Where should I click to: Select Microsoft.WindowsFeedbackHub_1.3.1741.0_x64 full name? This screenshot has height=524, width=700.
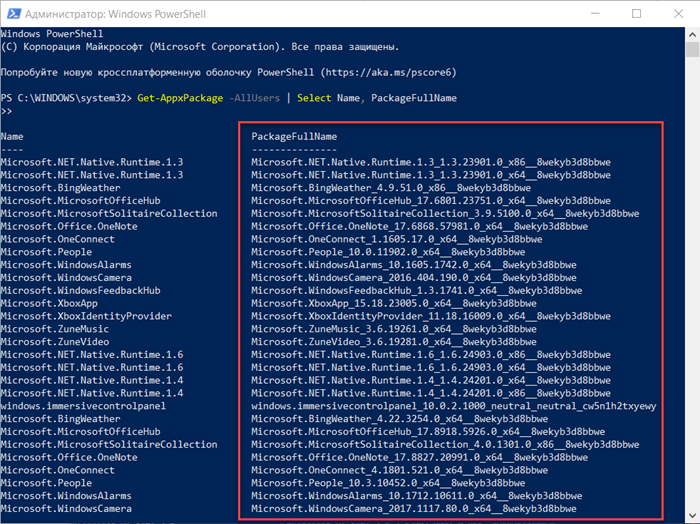417,291
